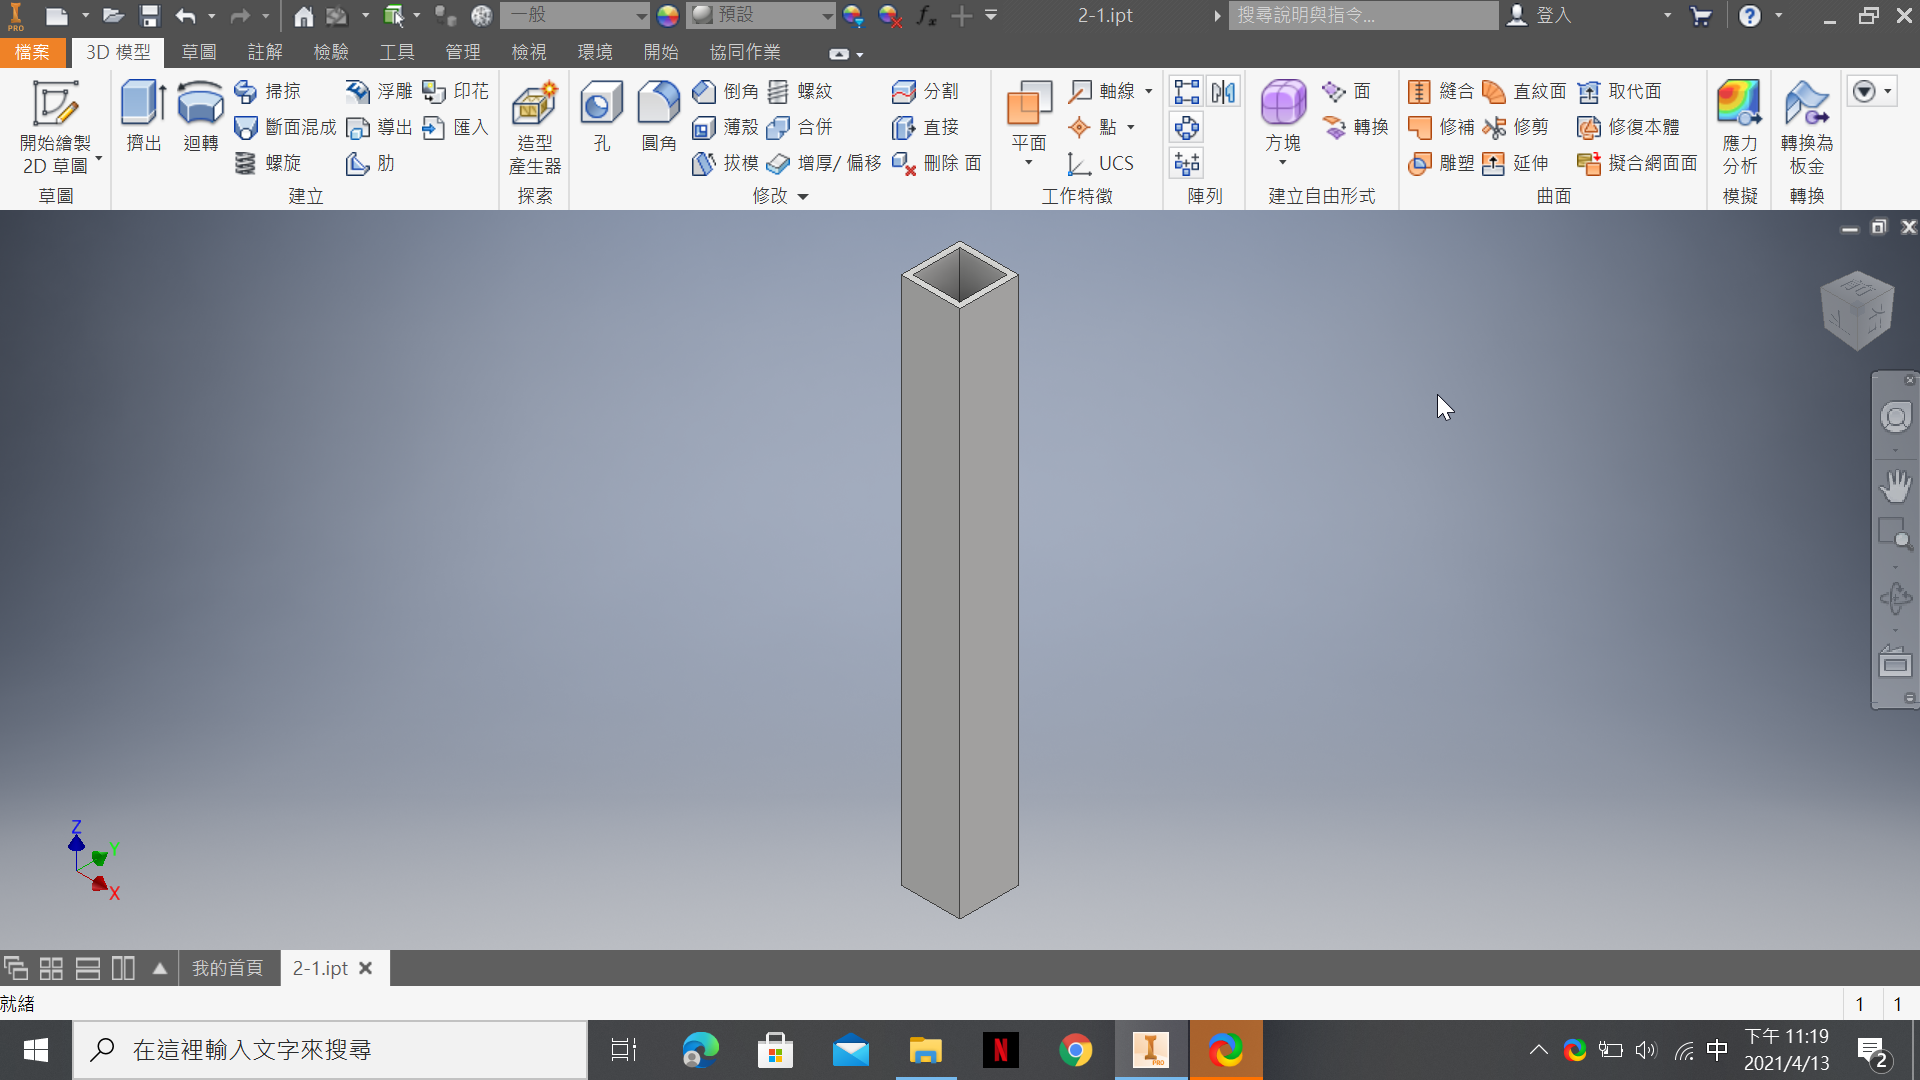Click the Windows taskbar search box
Image resolution: width=1920 pixels, height=1080 pixels.
tap(330, 1050)
